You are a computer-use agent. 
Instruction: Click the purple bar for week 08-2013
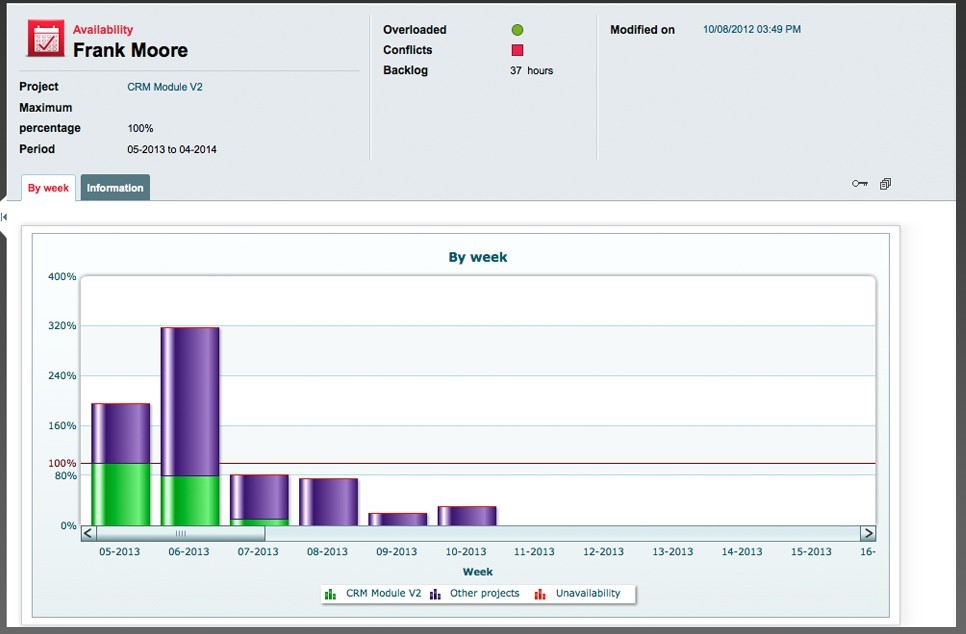328,502
